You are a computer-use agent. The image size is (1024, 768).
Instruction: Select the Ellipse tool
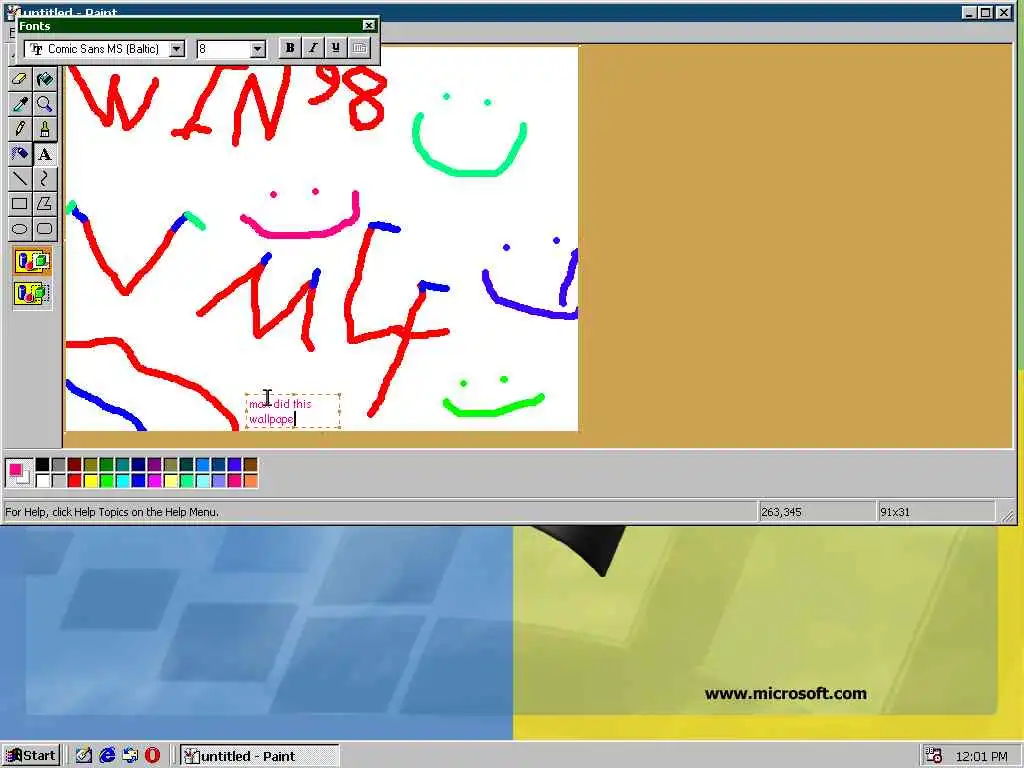pos(20,228)
